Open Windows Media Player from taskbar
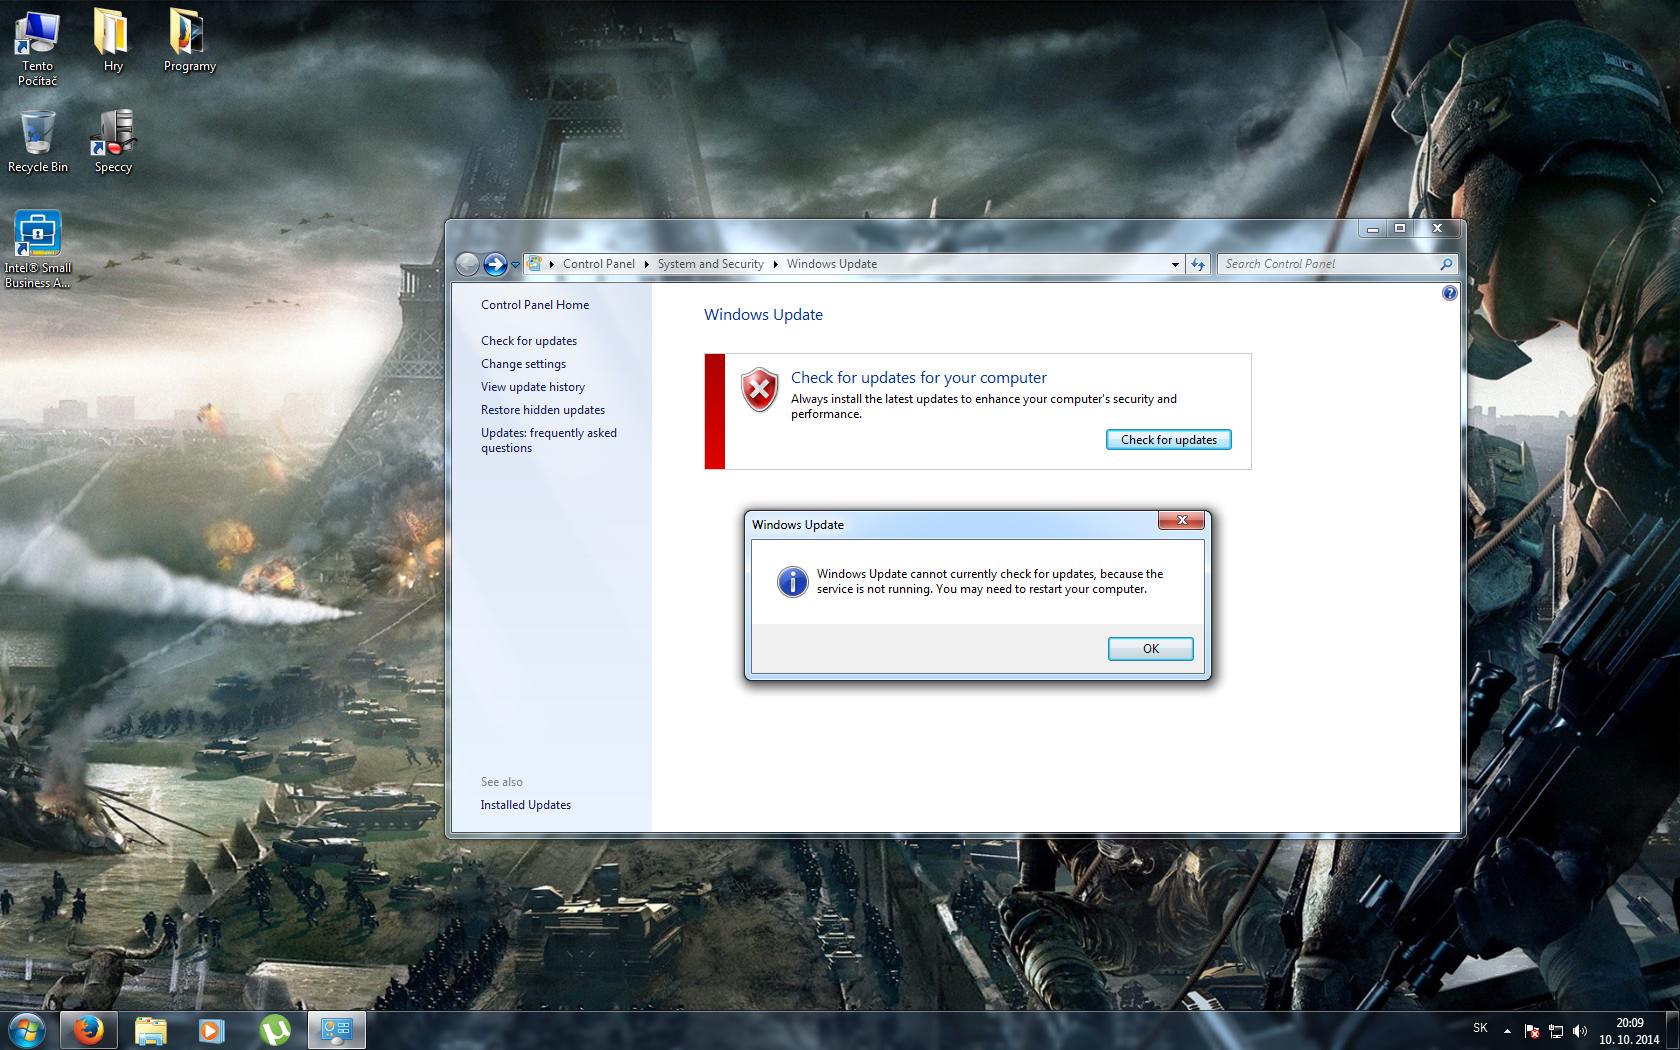The image size is (1680, 1050). tap(211, 1030)
